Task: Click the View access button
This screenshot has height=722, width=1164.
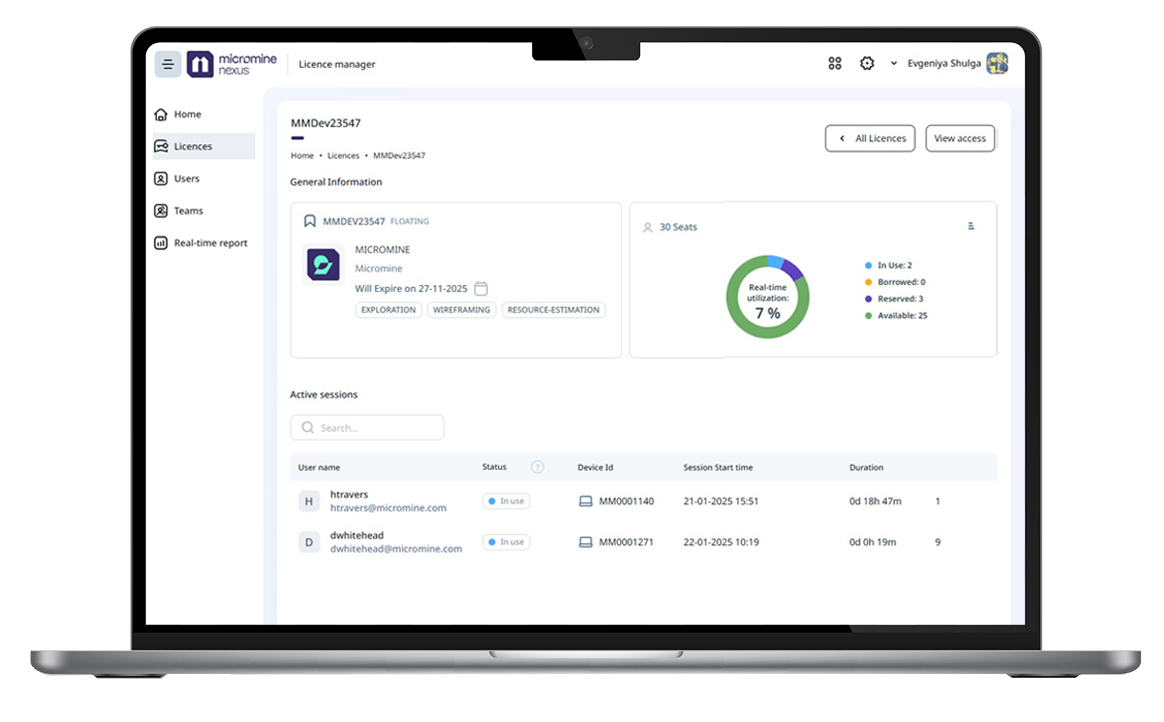Action: [960, 139]
